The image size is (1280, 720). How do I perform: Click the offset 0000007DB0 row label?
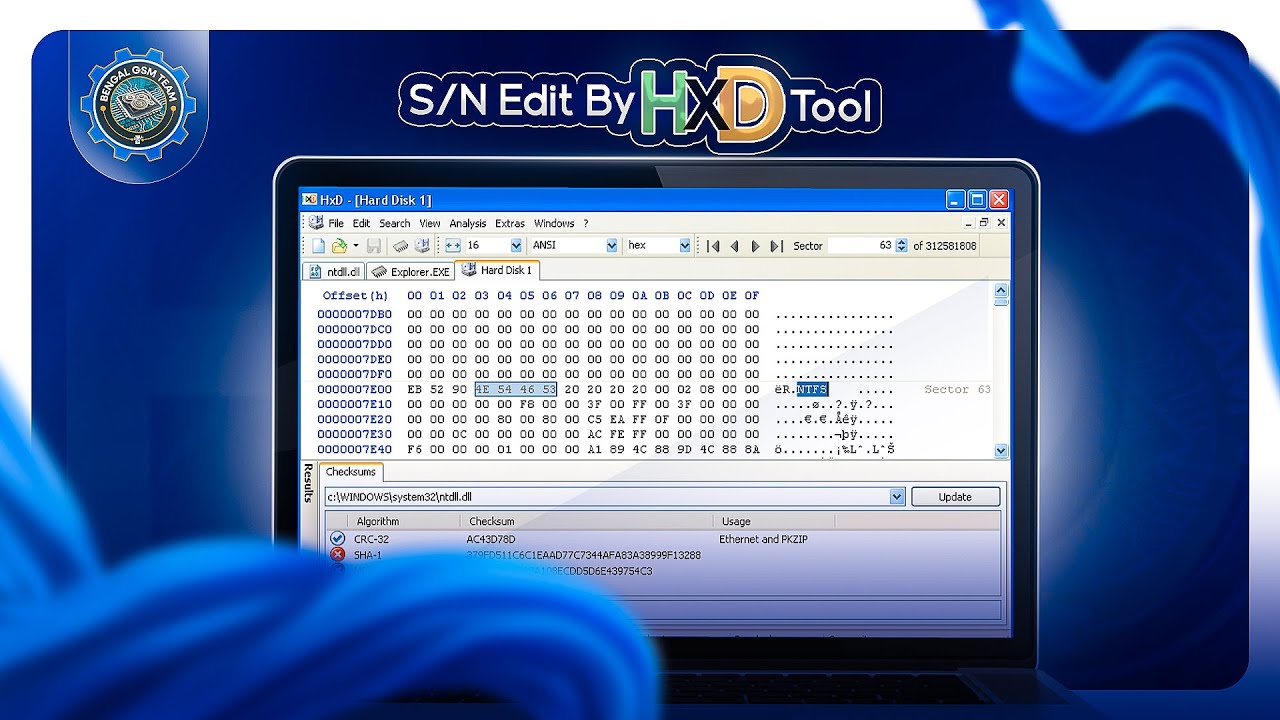coord(354,314)
